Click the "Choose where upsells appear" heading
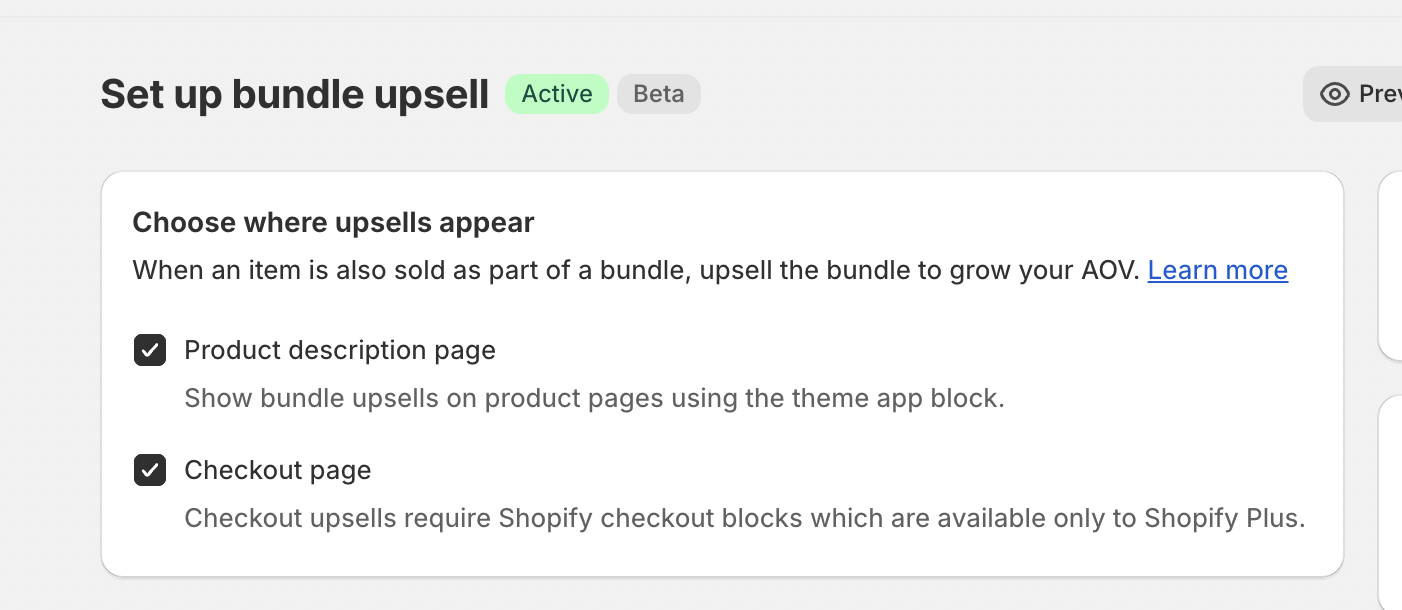The height and width of the screenshot is (610, 1402). pyautogui.click(x=333, y=222)
